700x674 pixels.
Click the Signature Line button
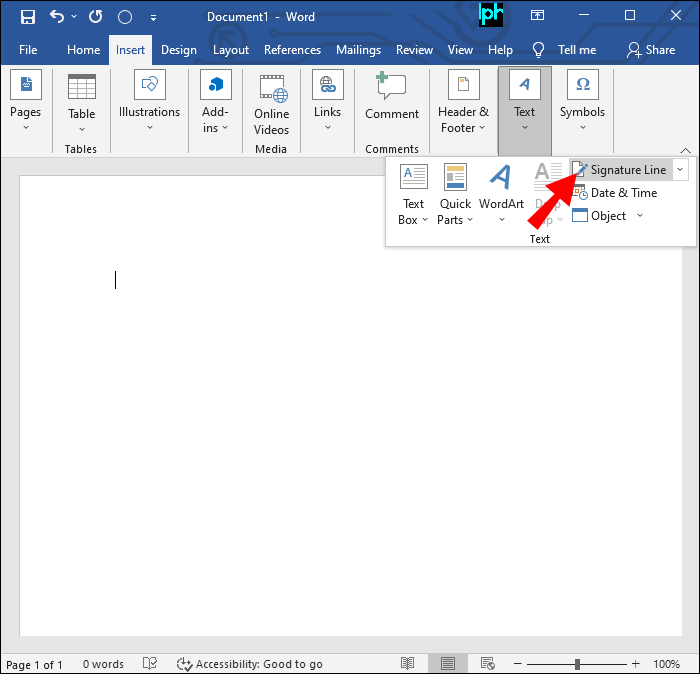(620, 170)
